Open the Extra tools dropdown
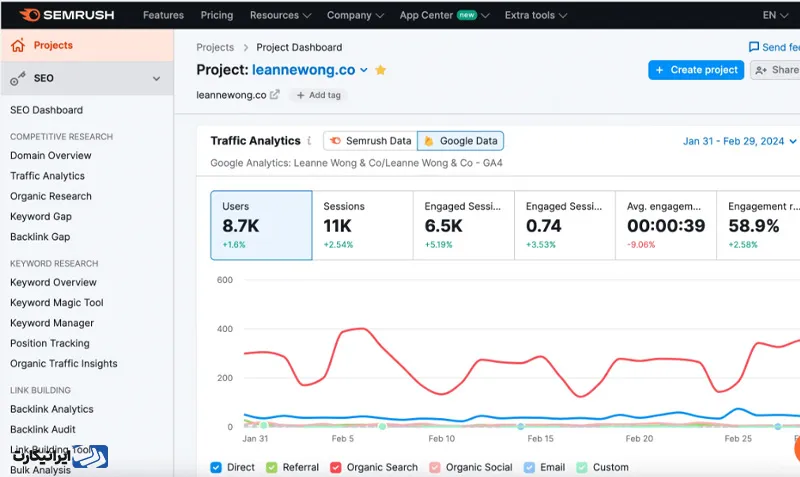 536,15
